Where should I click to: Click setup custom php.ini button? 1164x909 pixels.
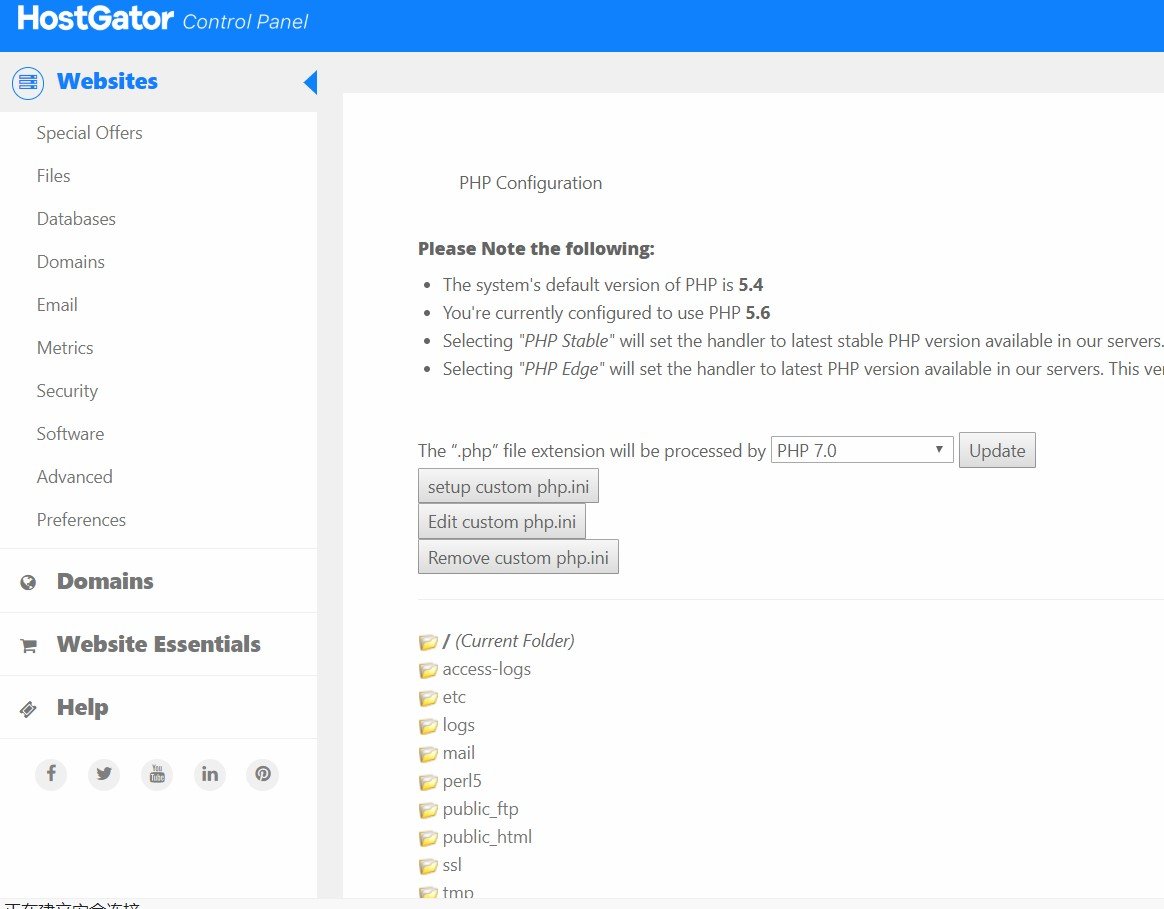(x=509, y=486)
